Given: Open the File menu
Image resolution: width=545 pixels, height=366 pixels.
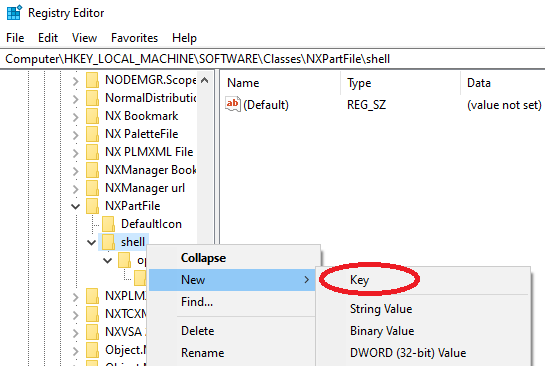Looking at the screenshot, I should 15,38.
